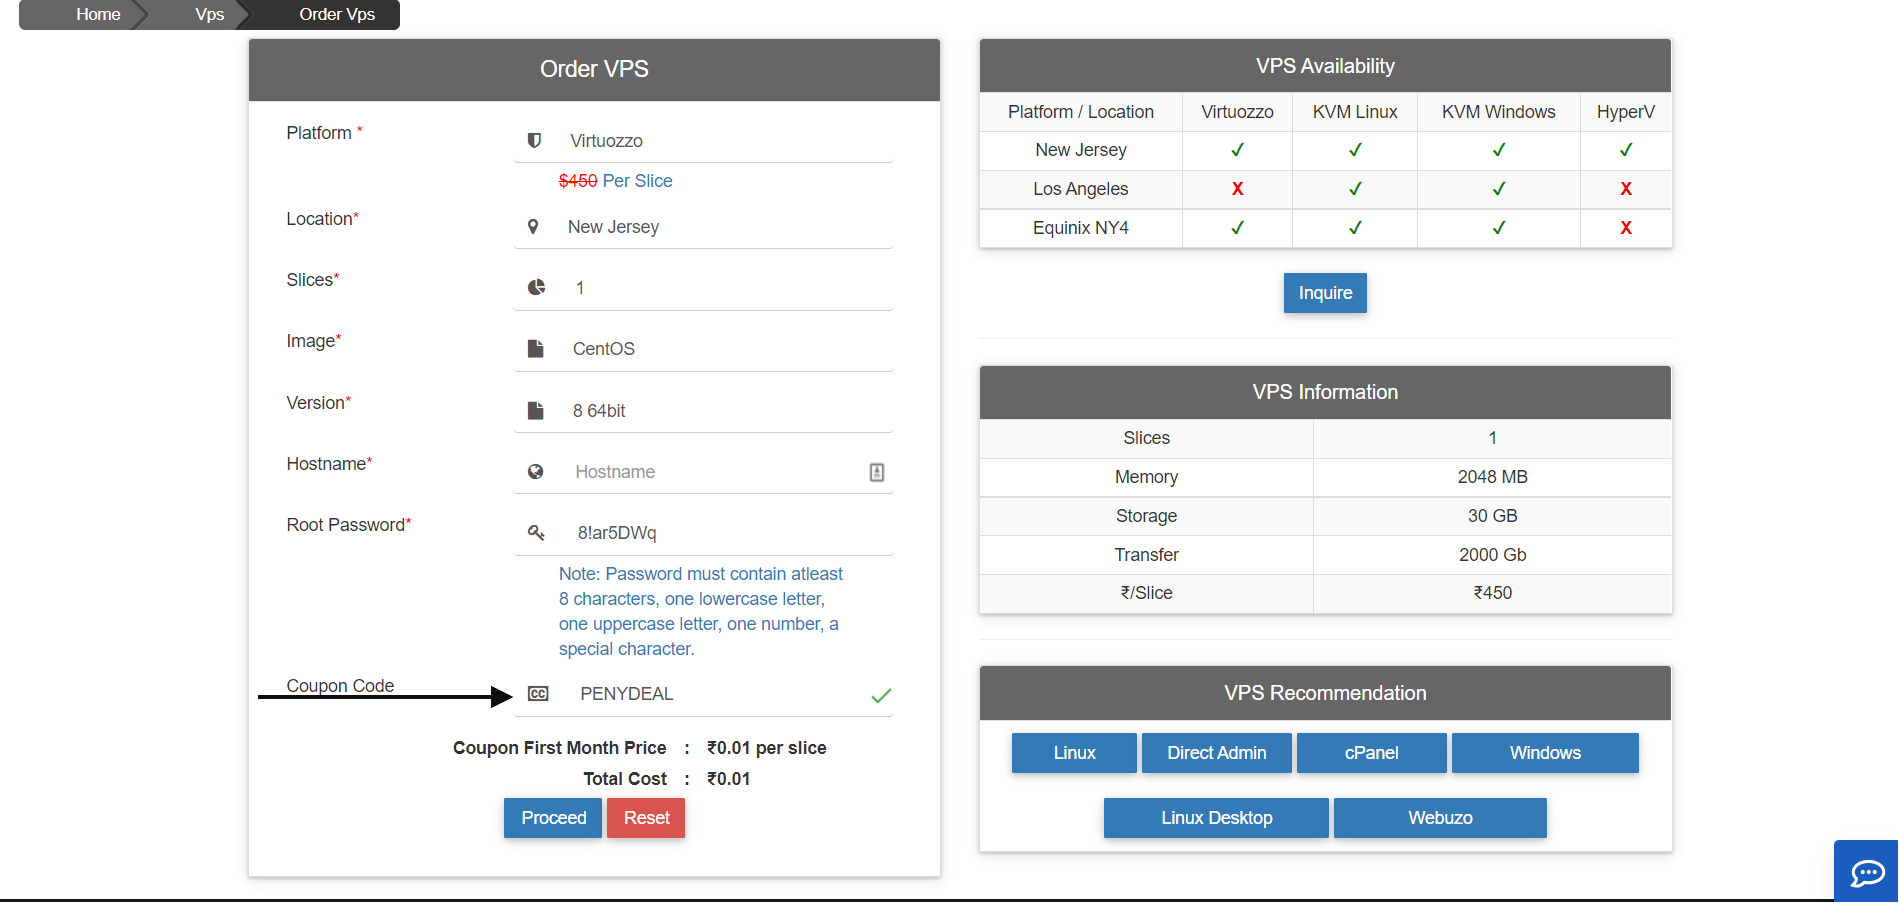Click the '30 GB' storage value
The height and width of the screenshot is (903, 1899).
[x=1492, y=516]
